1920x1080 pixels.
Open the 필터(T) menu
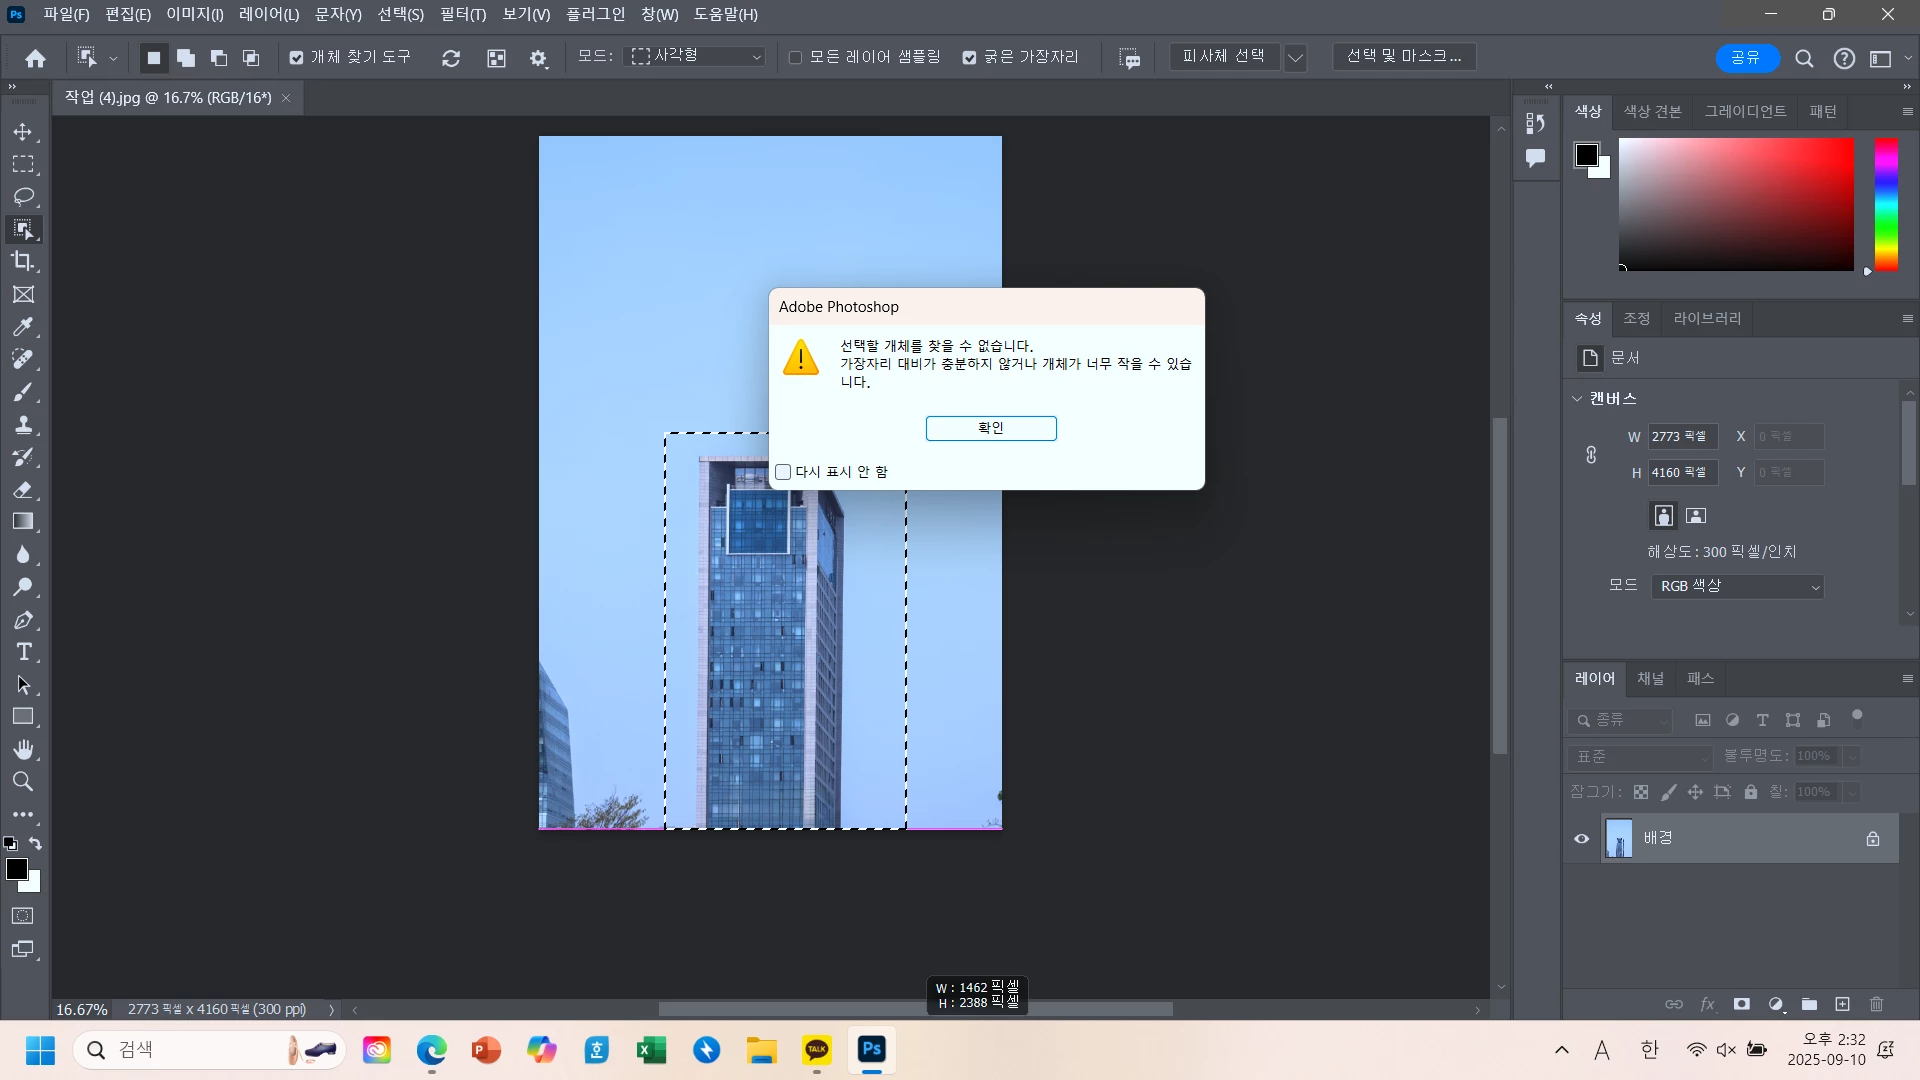coord(462,14)
